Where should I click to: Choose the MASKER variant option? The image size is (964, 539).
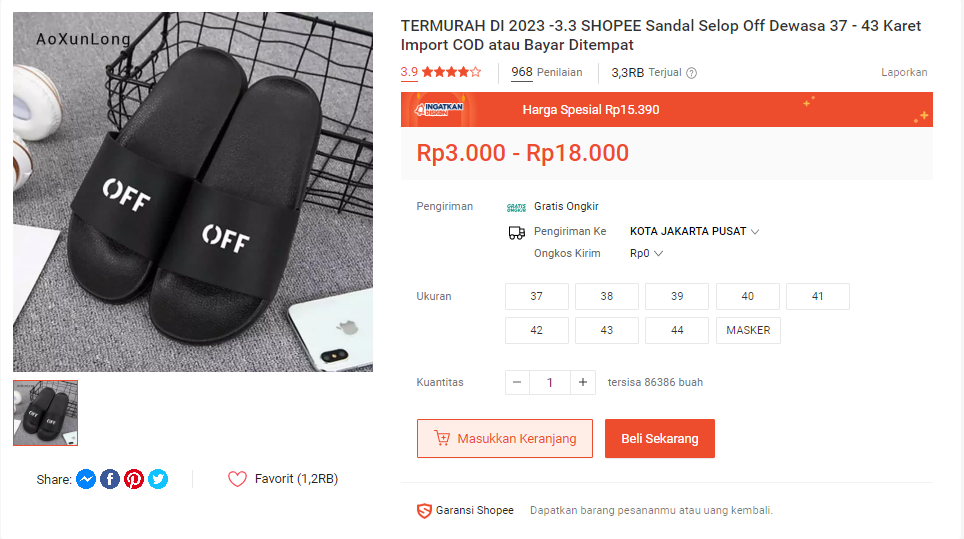pos(748,330)
